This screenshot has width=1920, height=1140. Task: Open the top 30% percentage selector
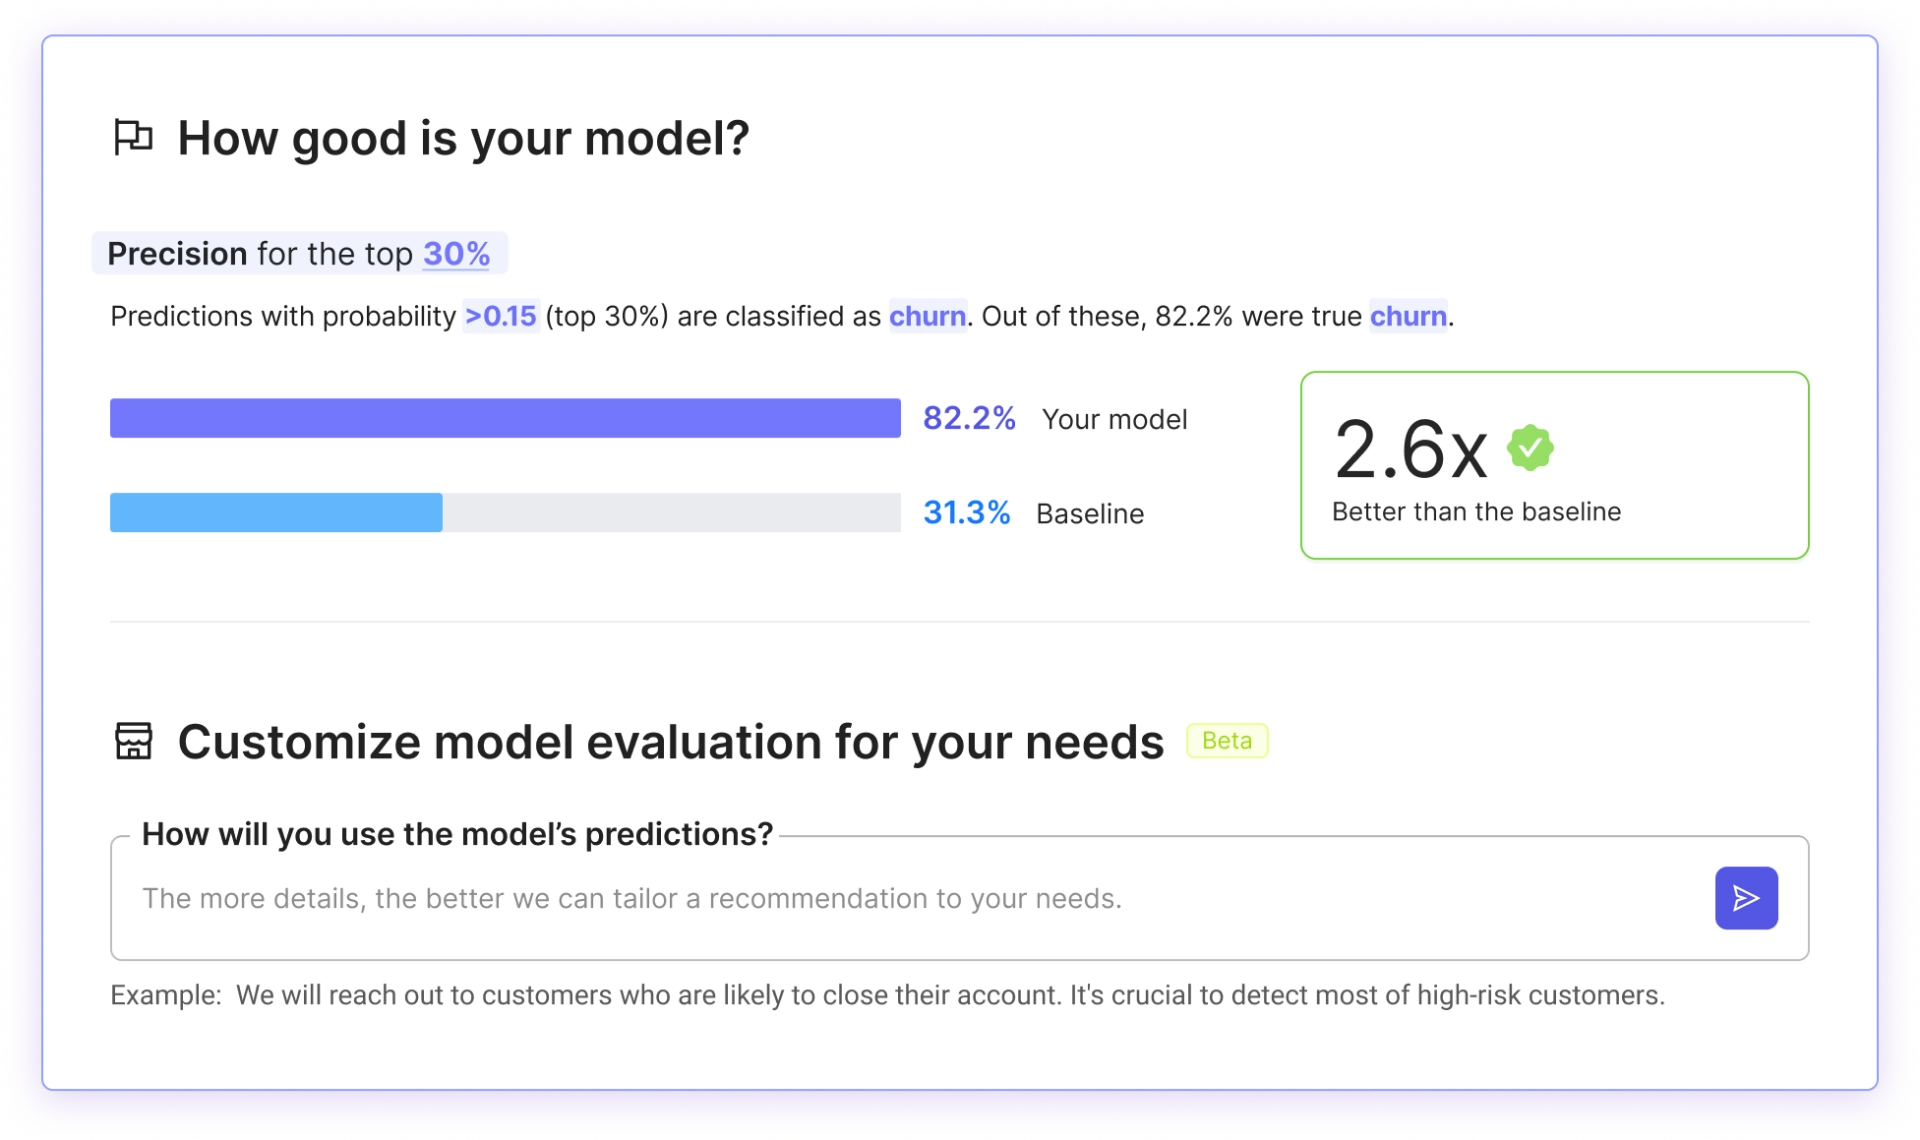click(x=456, y=253)
